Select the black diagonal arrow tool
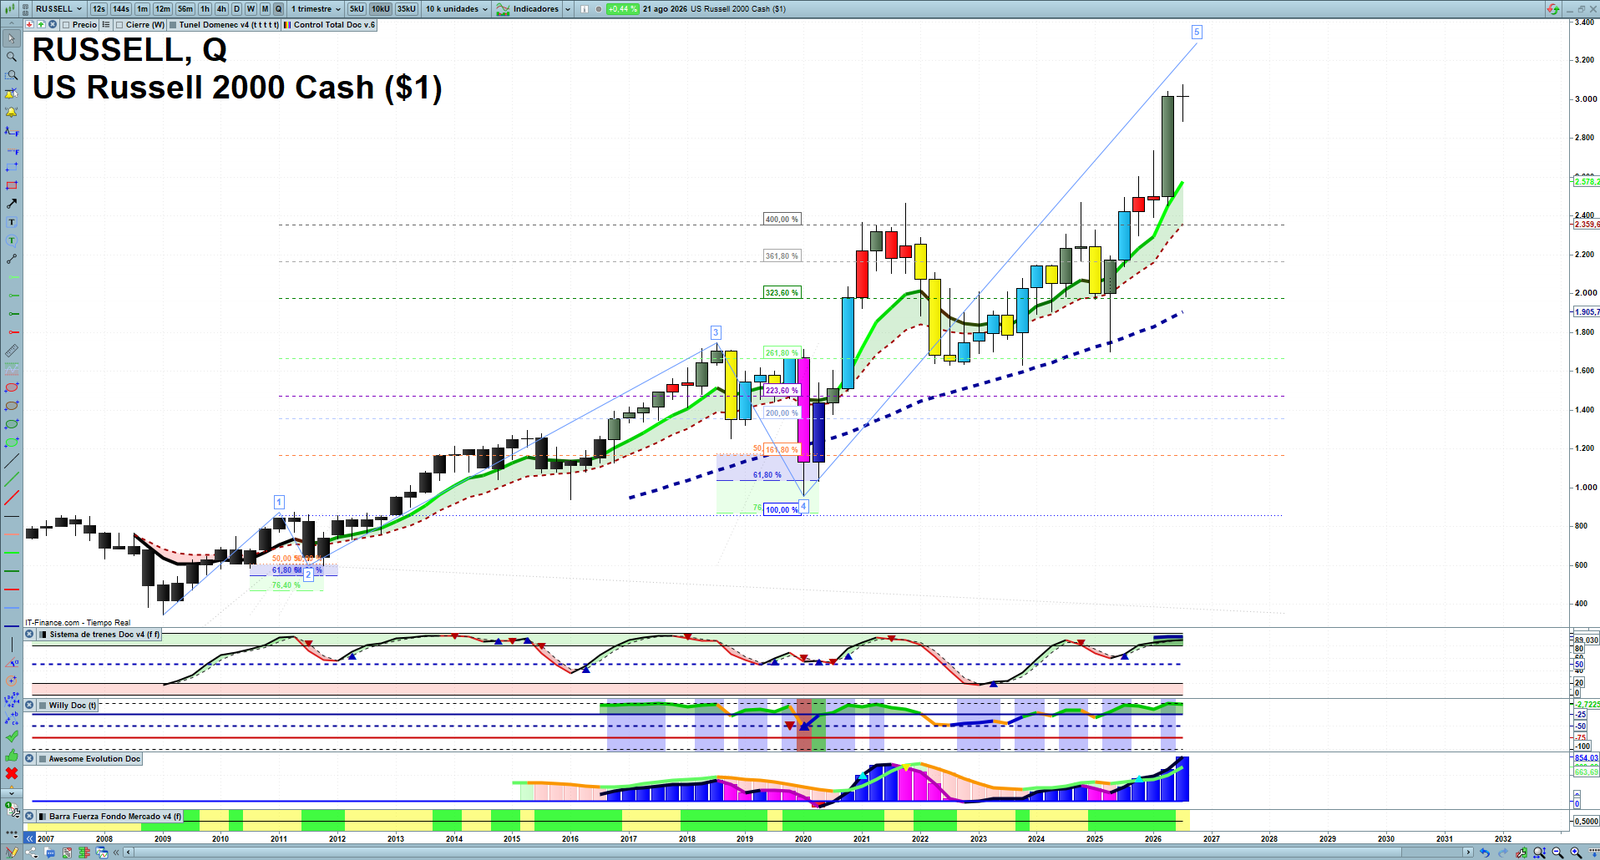The width and height of the screenshot is (1600, 860). point(12,203)
